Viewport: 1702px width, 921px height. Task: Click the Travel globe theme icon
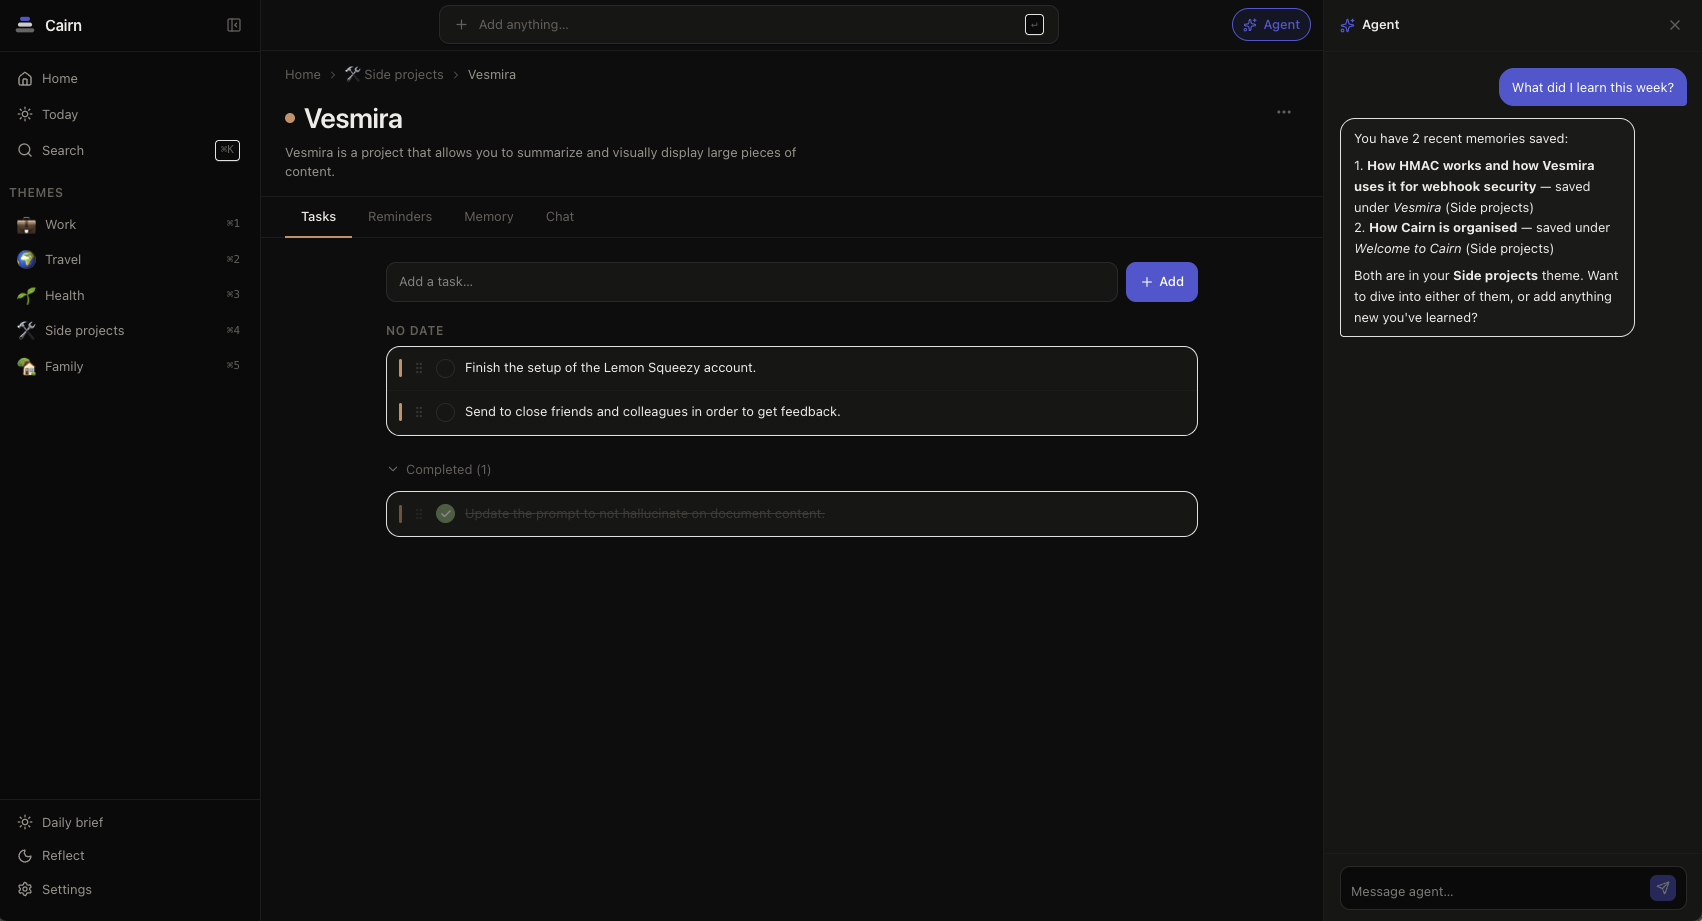click(27, 260)
